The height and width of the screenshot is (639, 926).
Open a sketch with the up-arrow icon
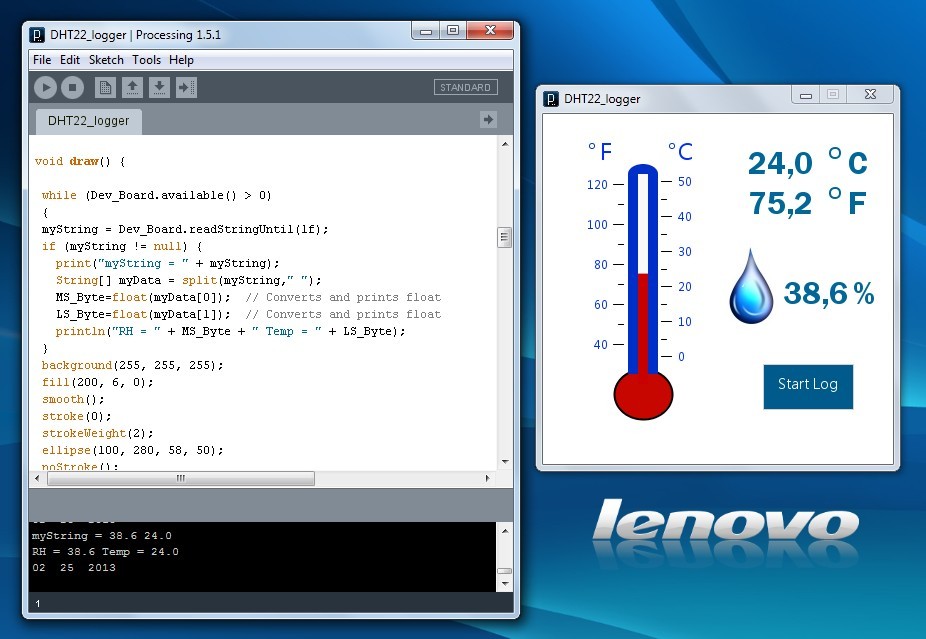(x=132, y=87)
